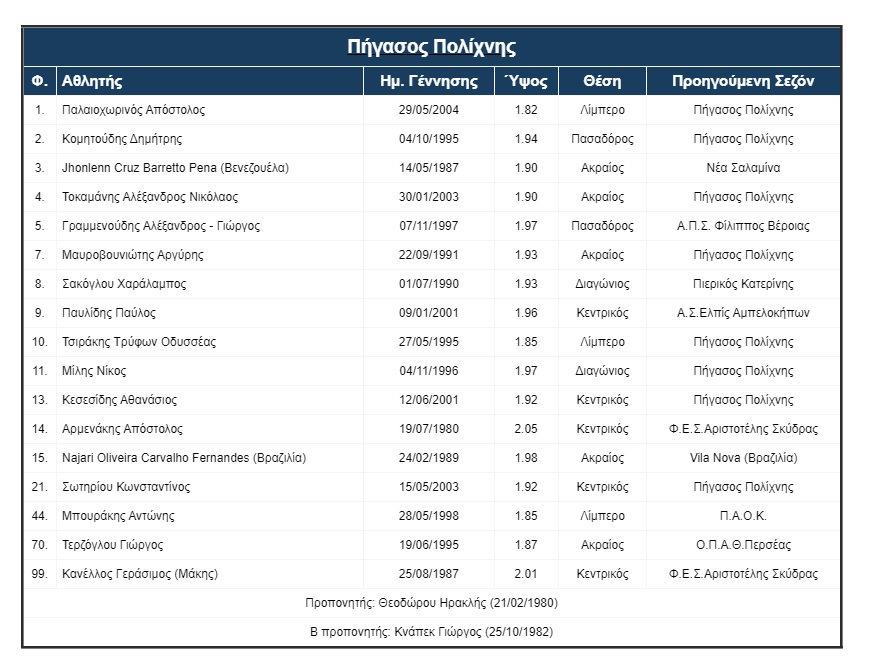Click height value 1.94
Screen dimensions: 871x665
(x=526, y=139)
